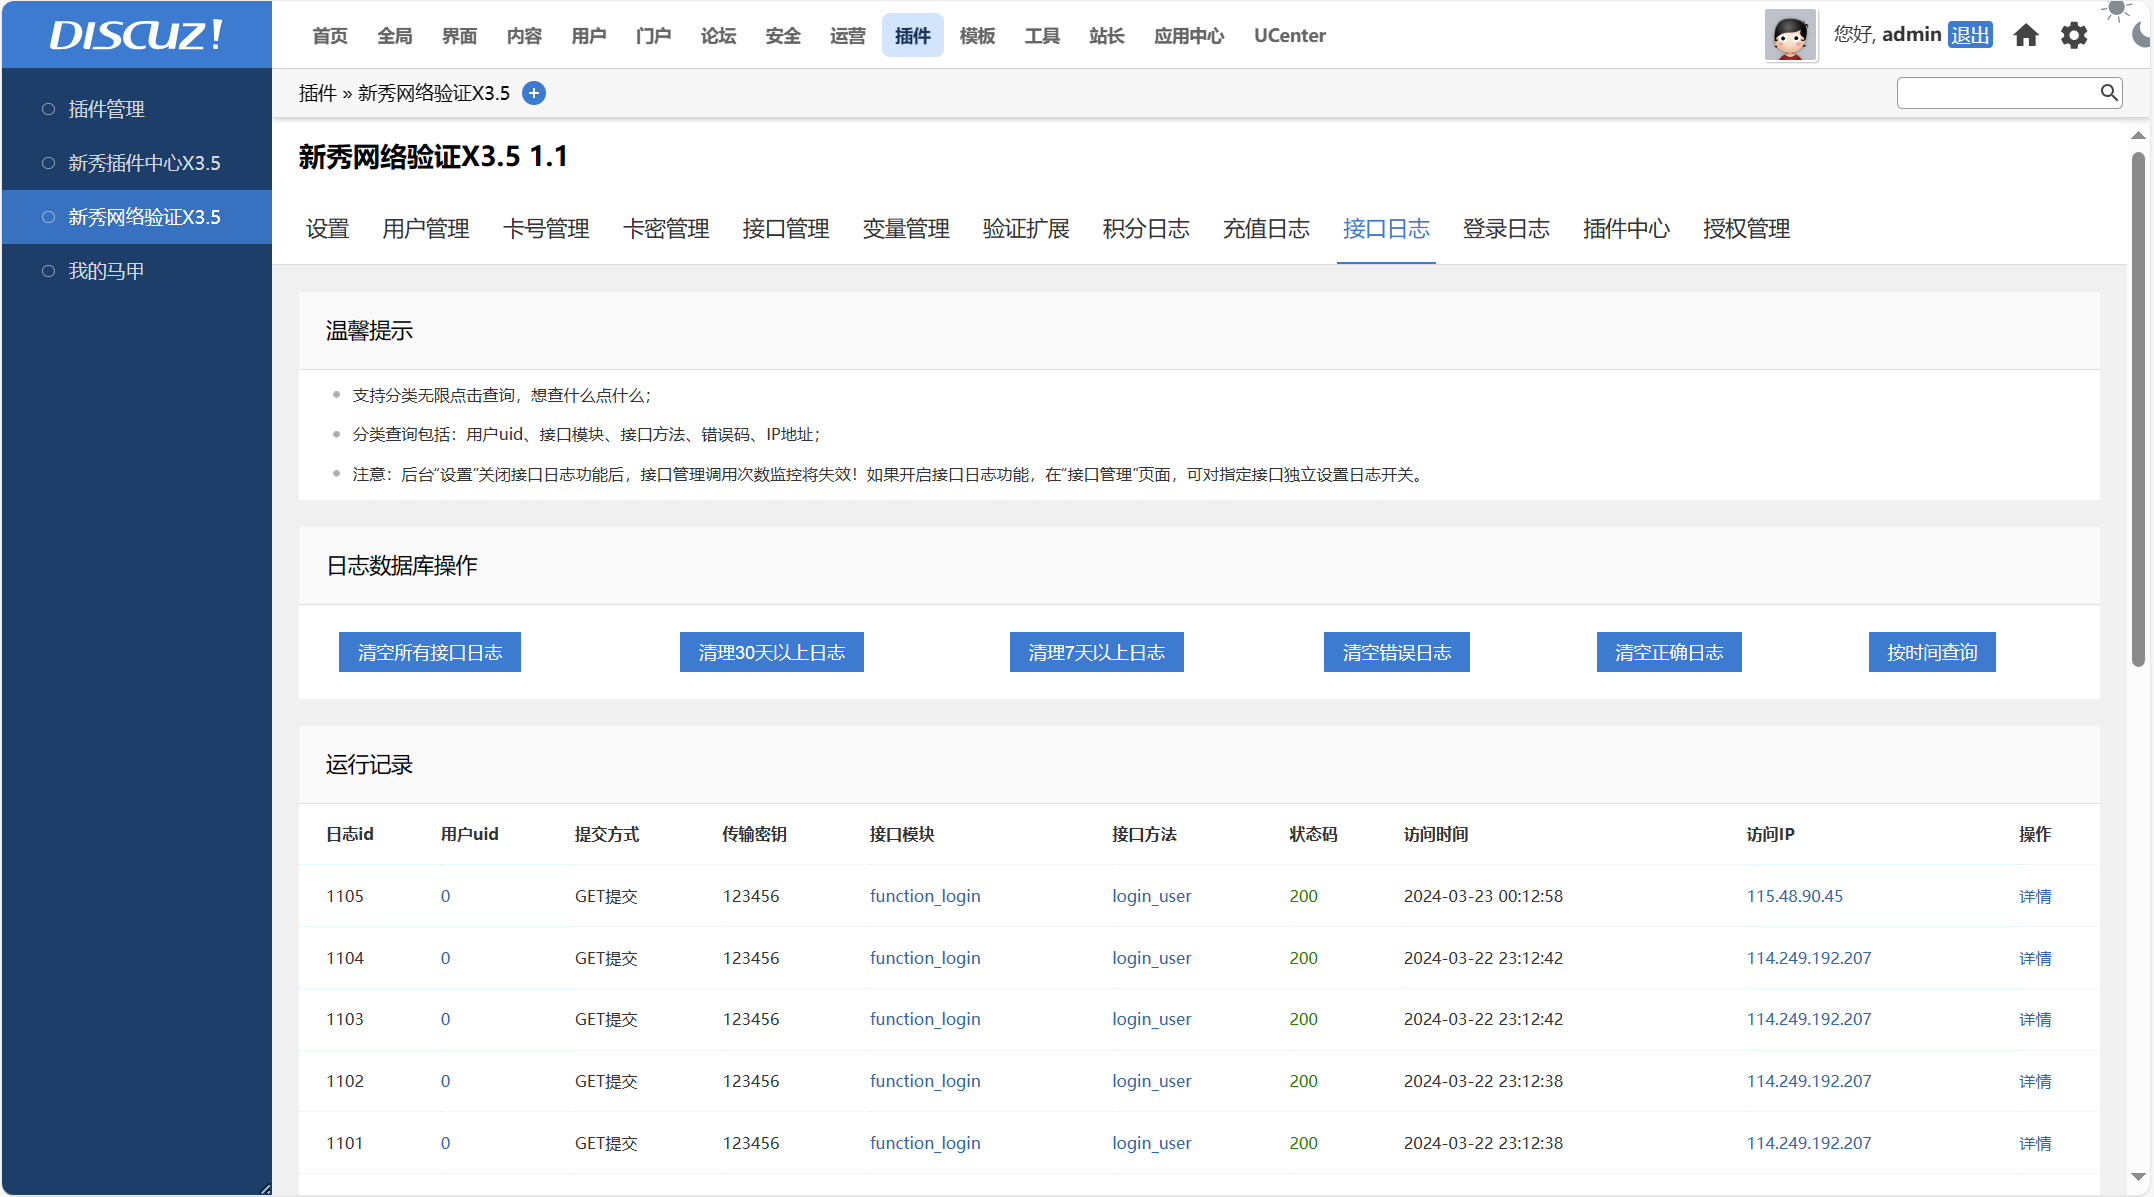Switch to the 变量管理 tab
2154x1197 pixels.
click(x=906, y=229)
